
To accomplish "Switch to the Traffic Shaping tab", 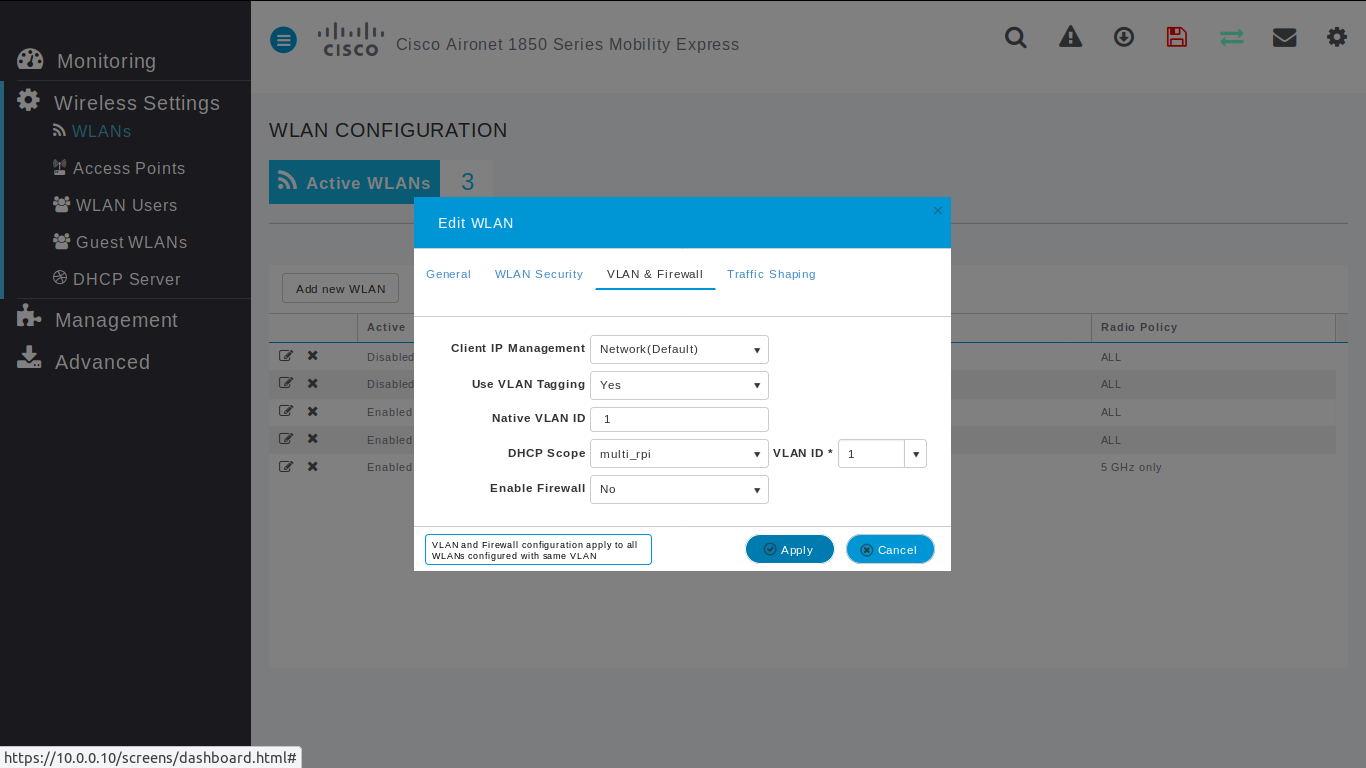I will coord(771,274).
